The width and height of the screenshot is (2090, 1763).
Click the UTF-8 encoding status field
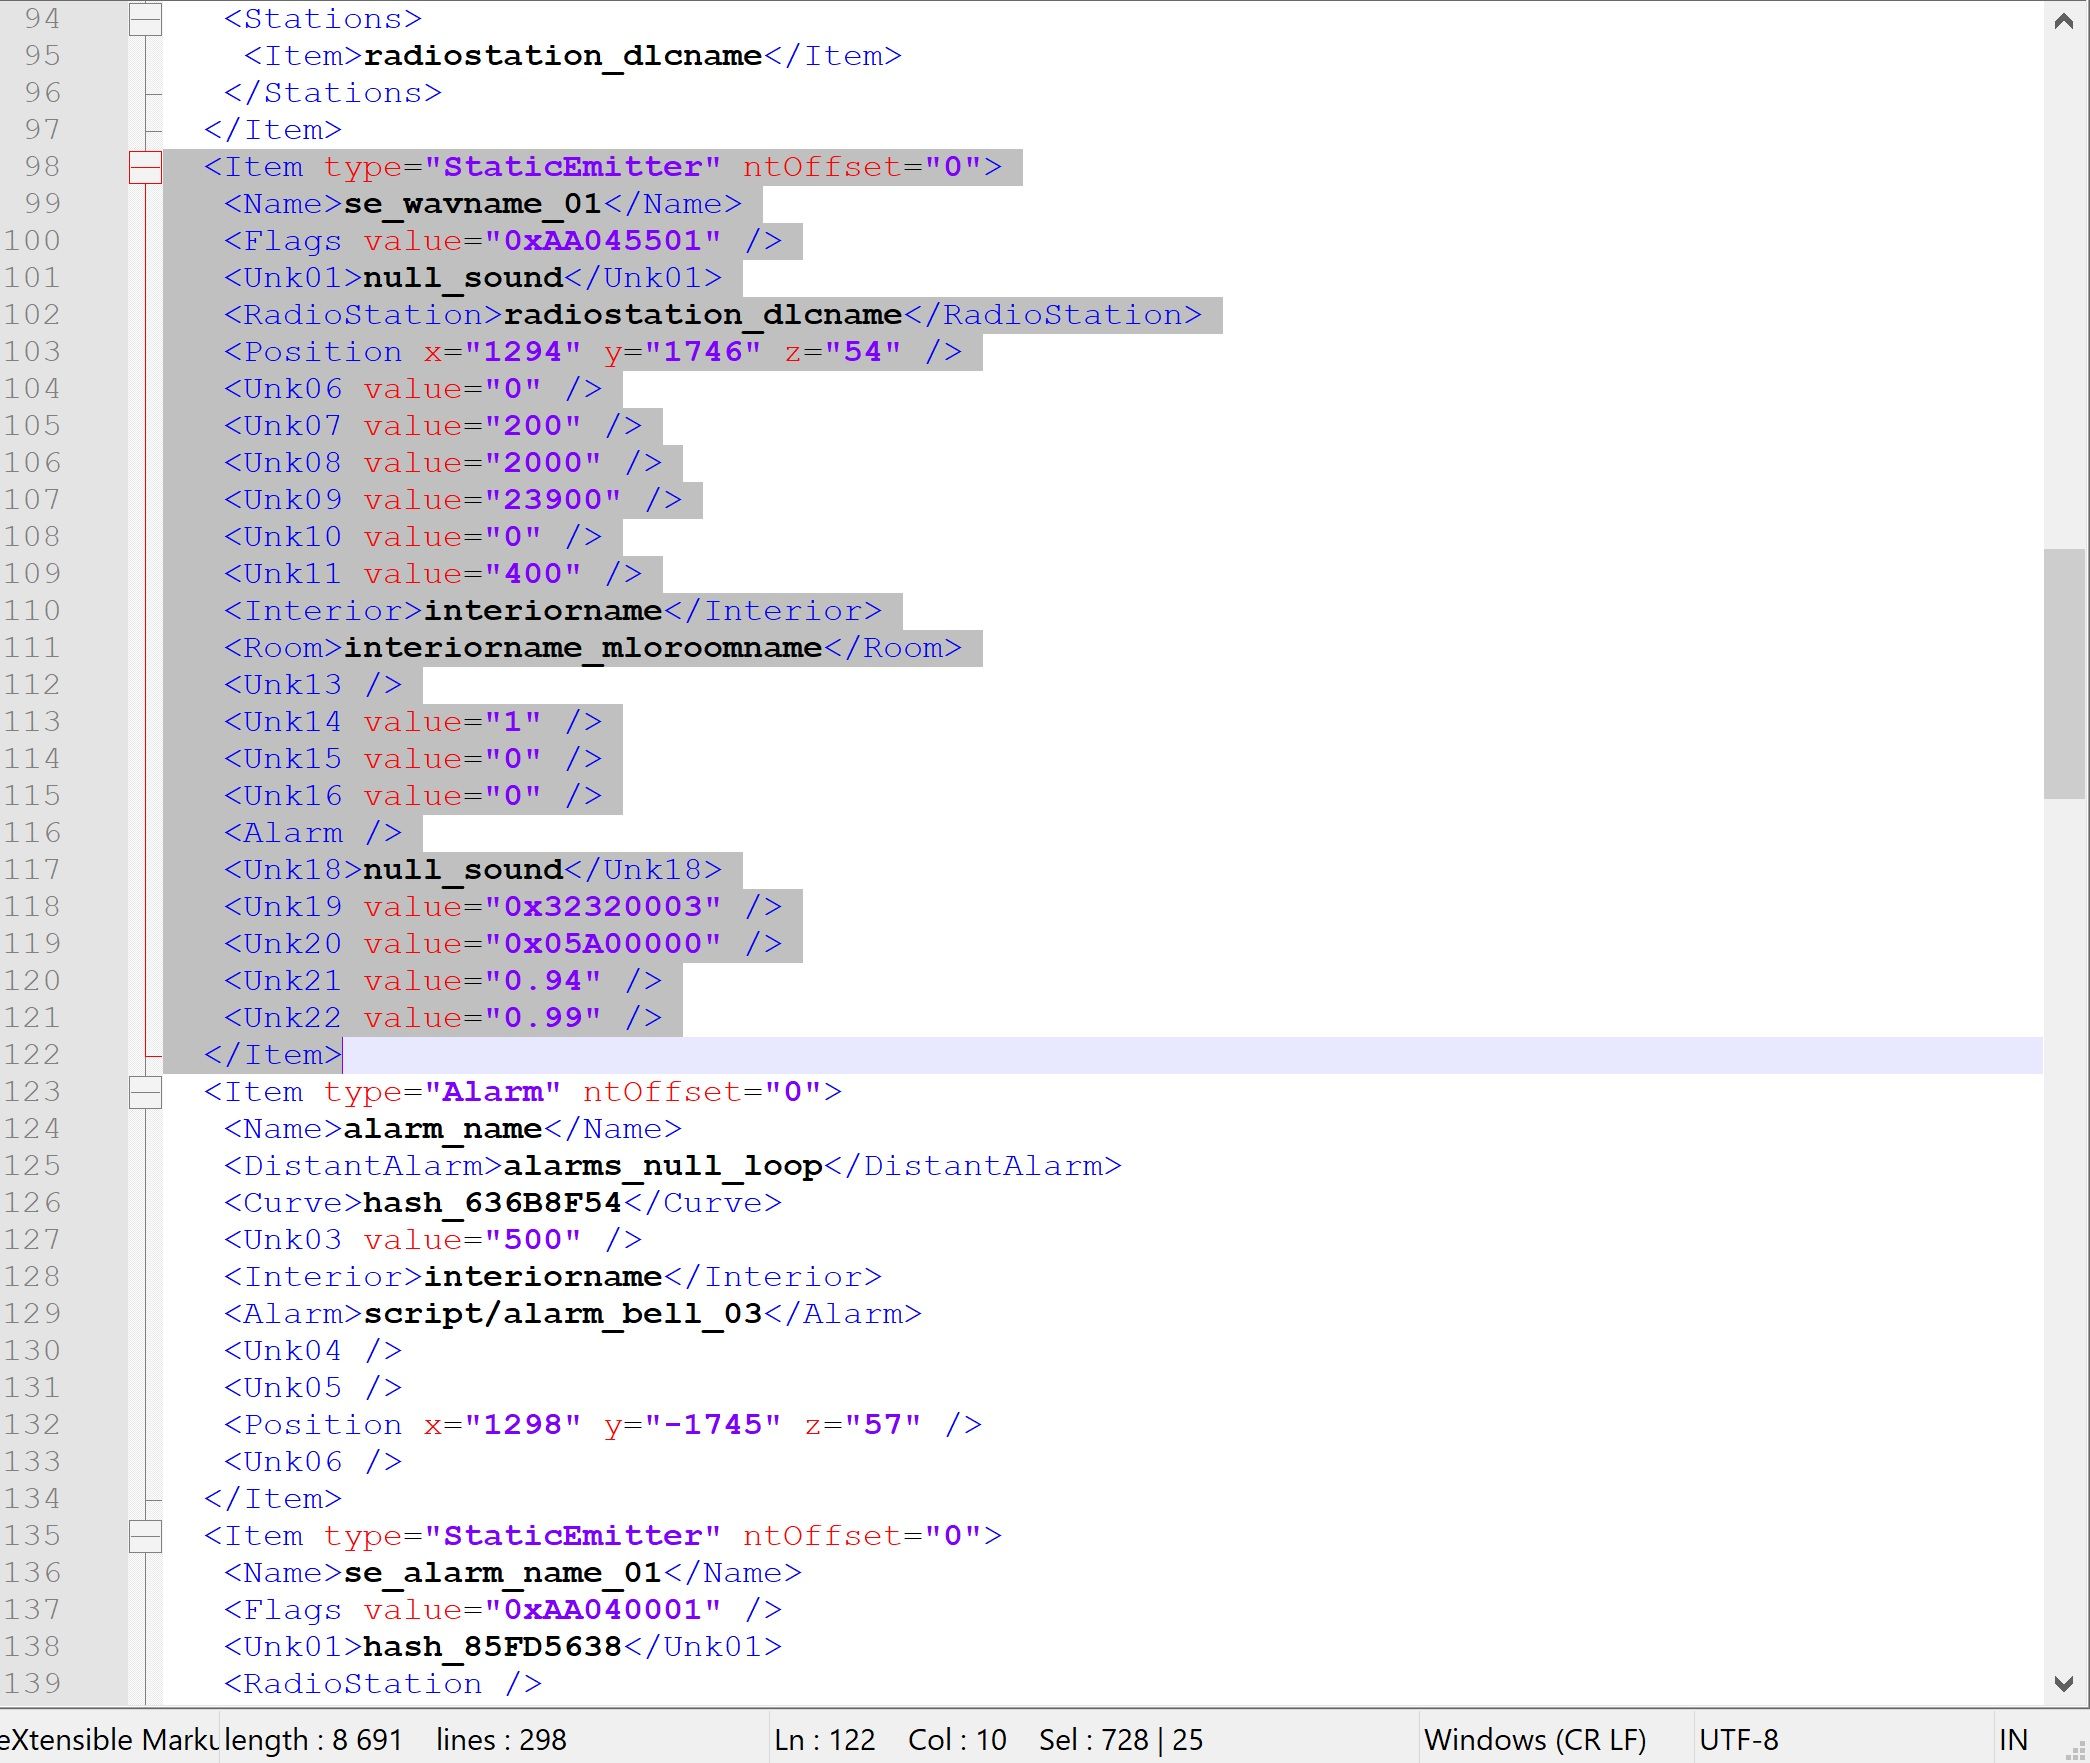pyautogui.click(x=1738, y=1740)
